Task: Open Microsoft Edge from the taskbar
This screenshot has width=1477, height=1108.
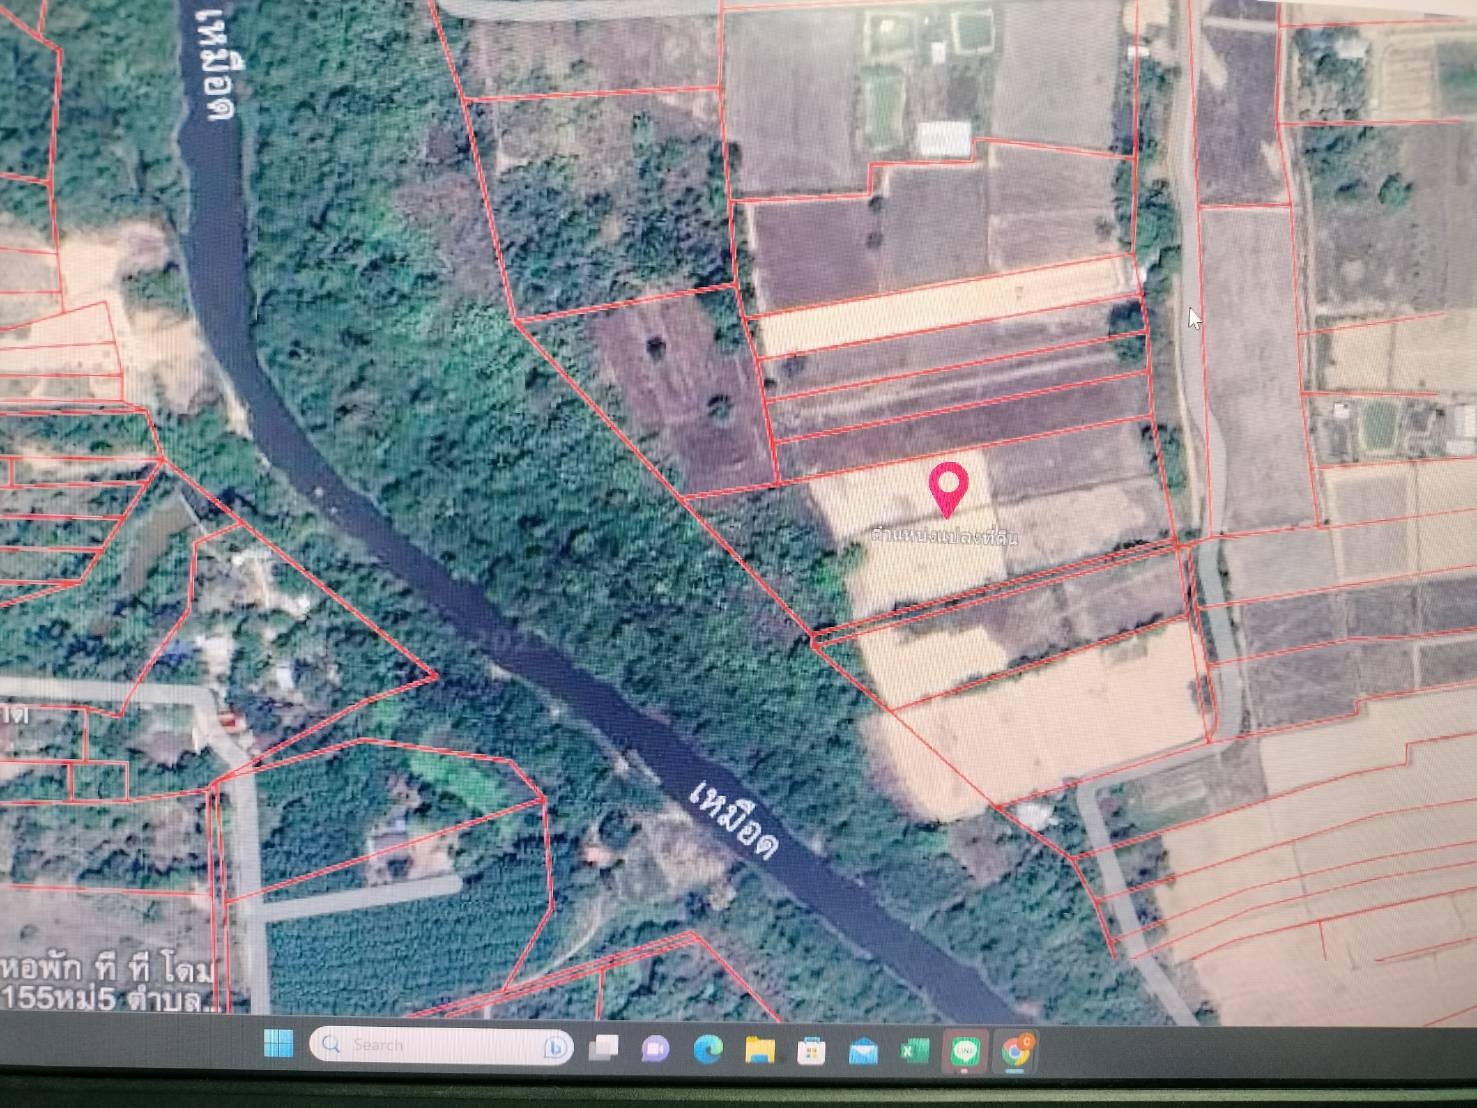Action: pyautogui.click(x=708, y=1049)
